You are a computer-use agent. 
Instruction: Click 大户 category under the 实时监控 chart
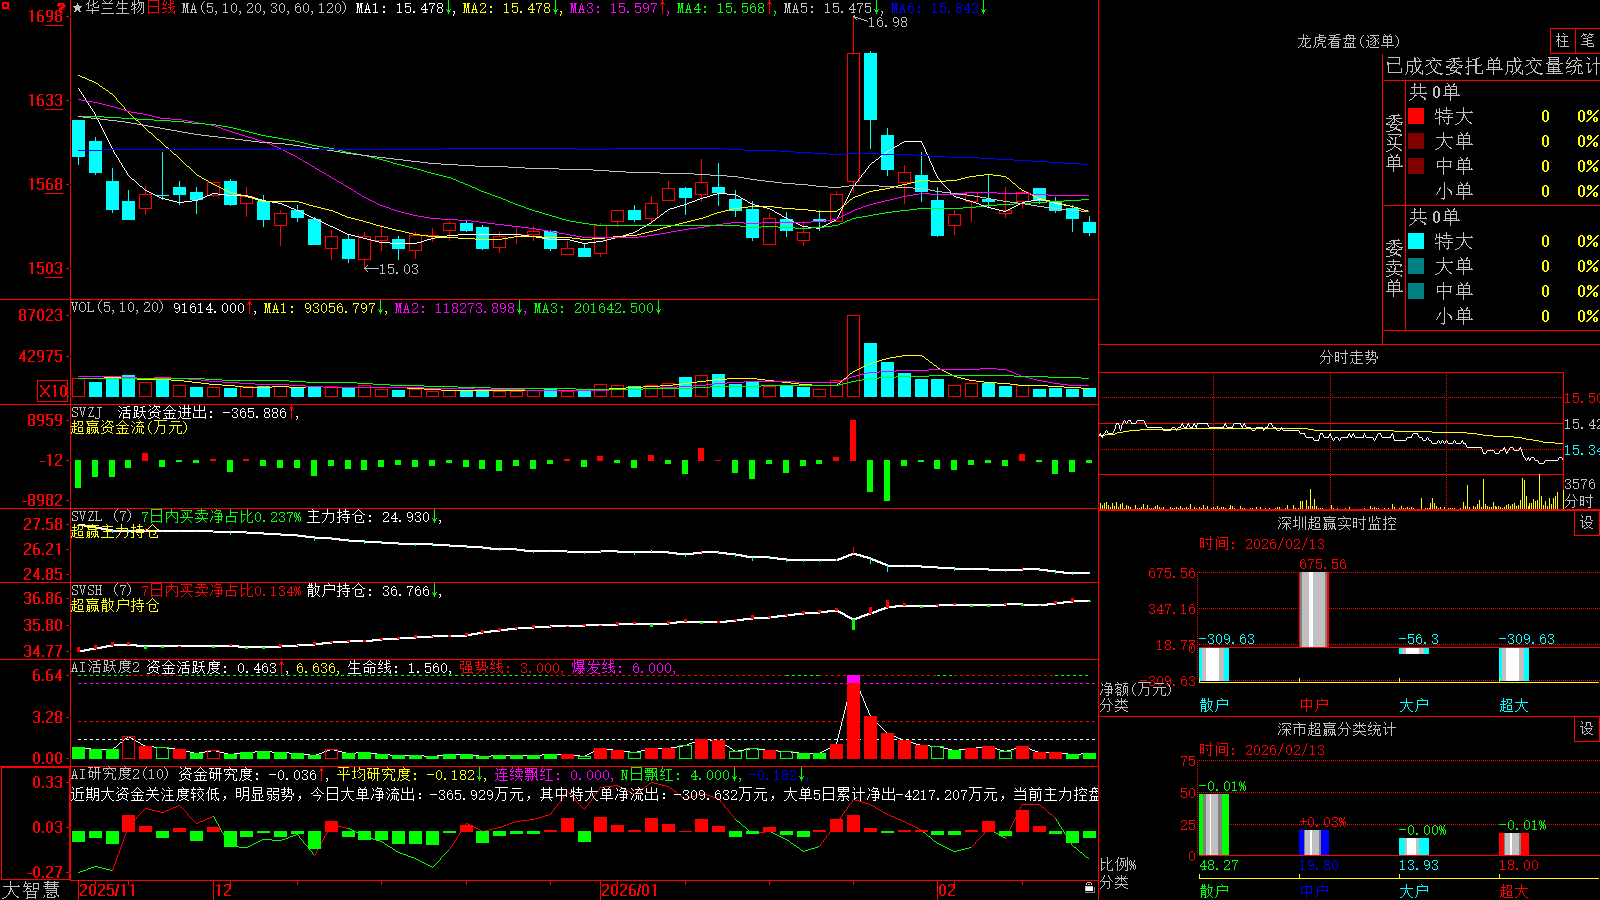coord(1414,705)
